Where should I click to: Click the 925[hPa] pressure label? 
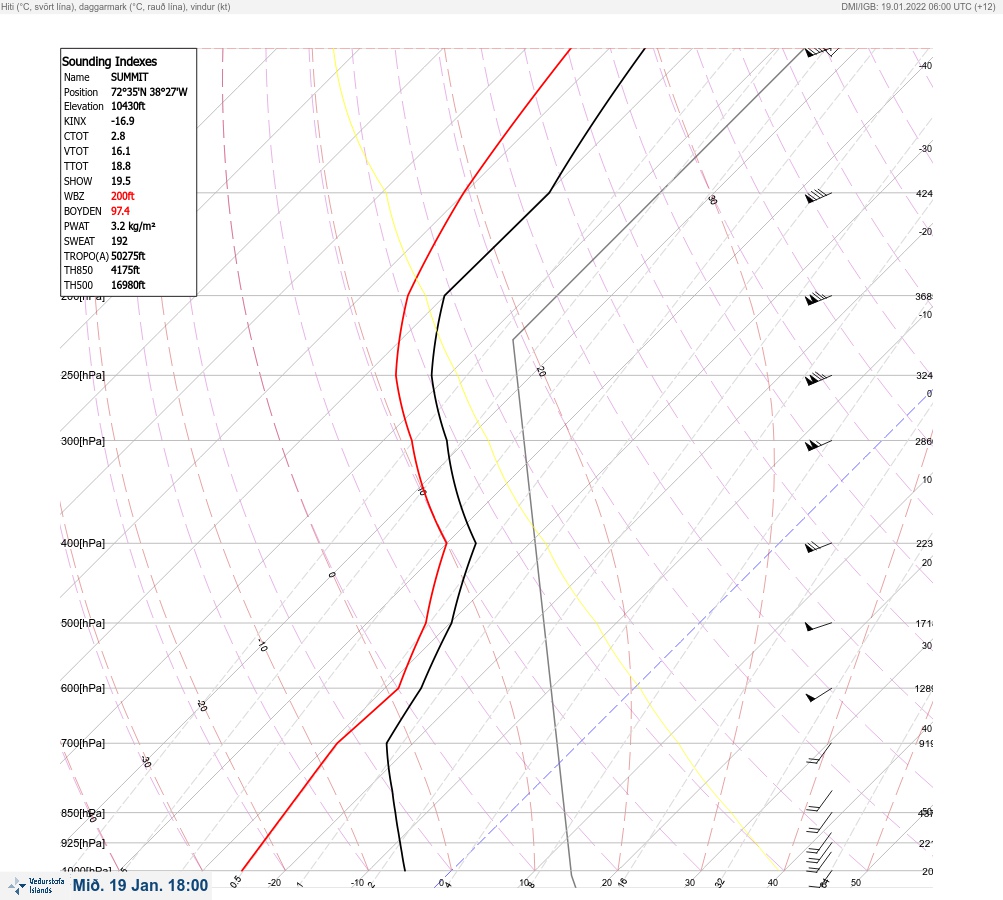click(83, 843)
